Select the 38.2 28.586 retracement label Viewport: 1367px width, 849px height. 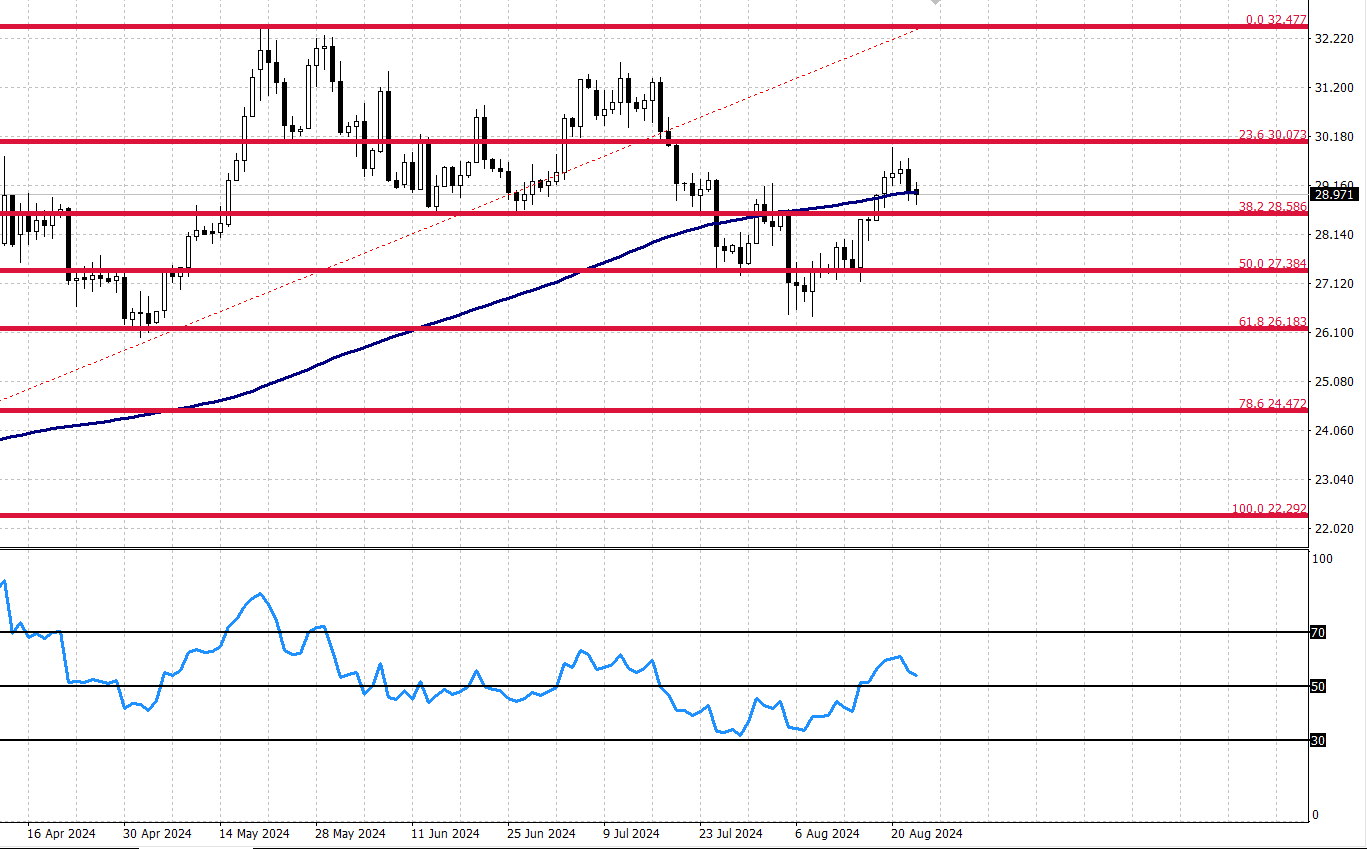[1272, 206]
